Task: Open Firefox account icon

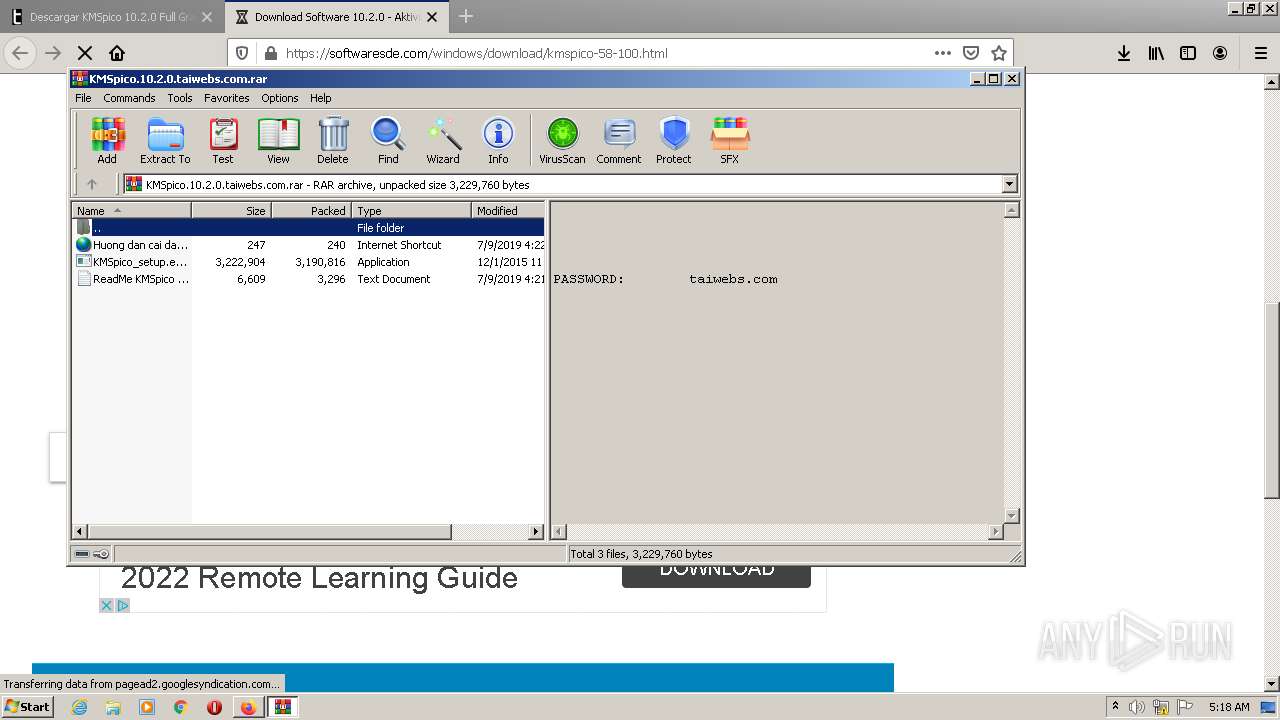Action: click(1220, 53)
